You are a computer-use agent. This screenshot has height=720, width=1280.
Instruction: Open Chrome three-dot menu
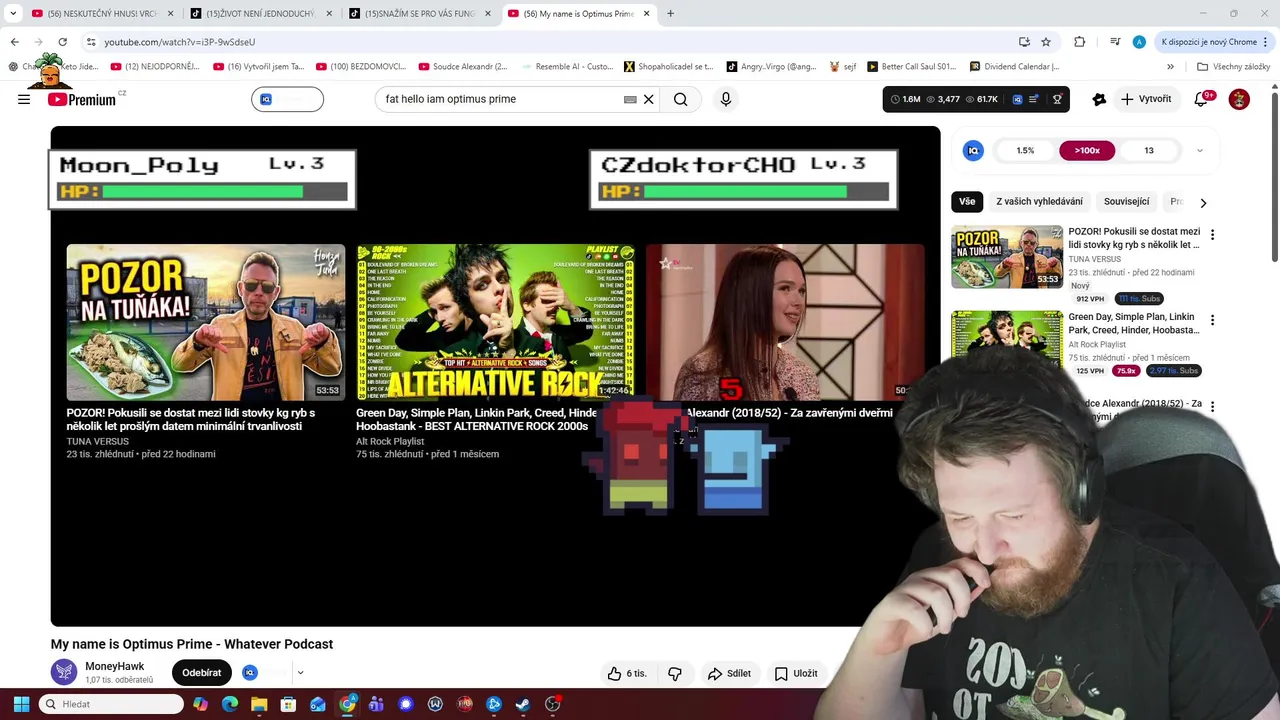(x=1265, y=42)
